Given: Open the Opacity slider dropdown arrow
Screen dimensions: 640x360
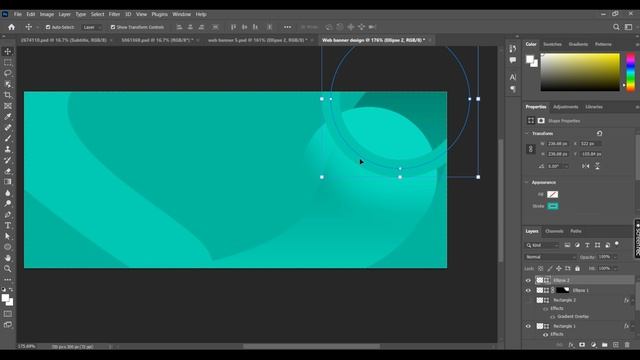Looking at the screenshot, I should tap(615, 257).
